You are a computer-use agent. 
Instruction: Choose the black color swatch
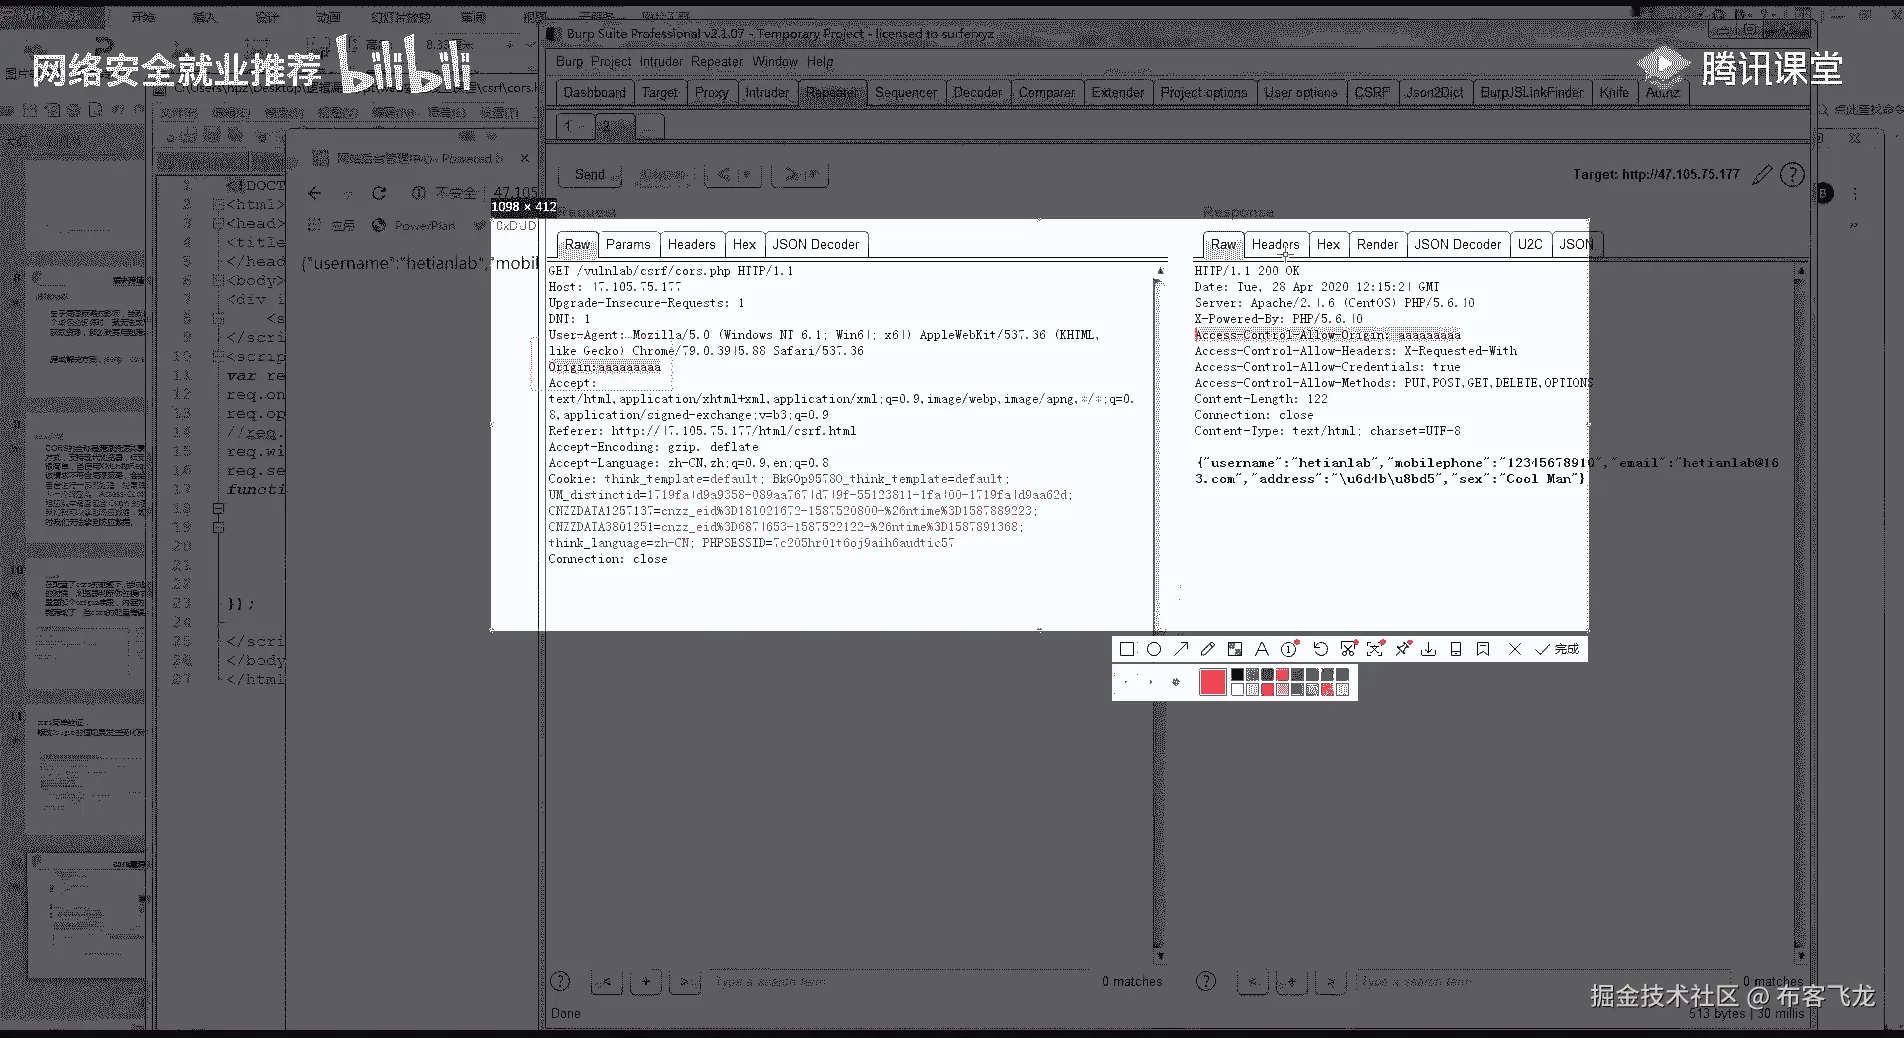tap(1237, 675)
